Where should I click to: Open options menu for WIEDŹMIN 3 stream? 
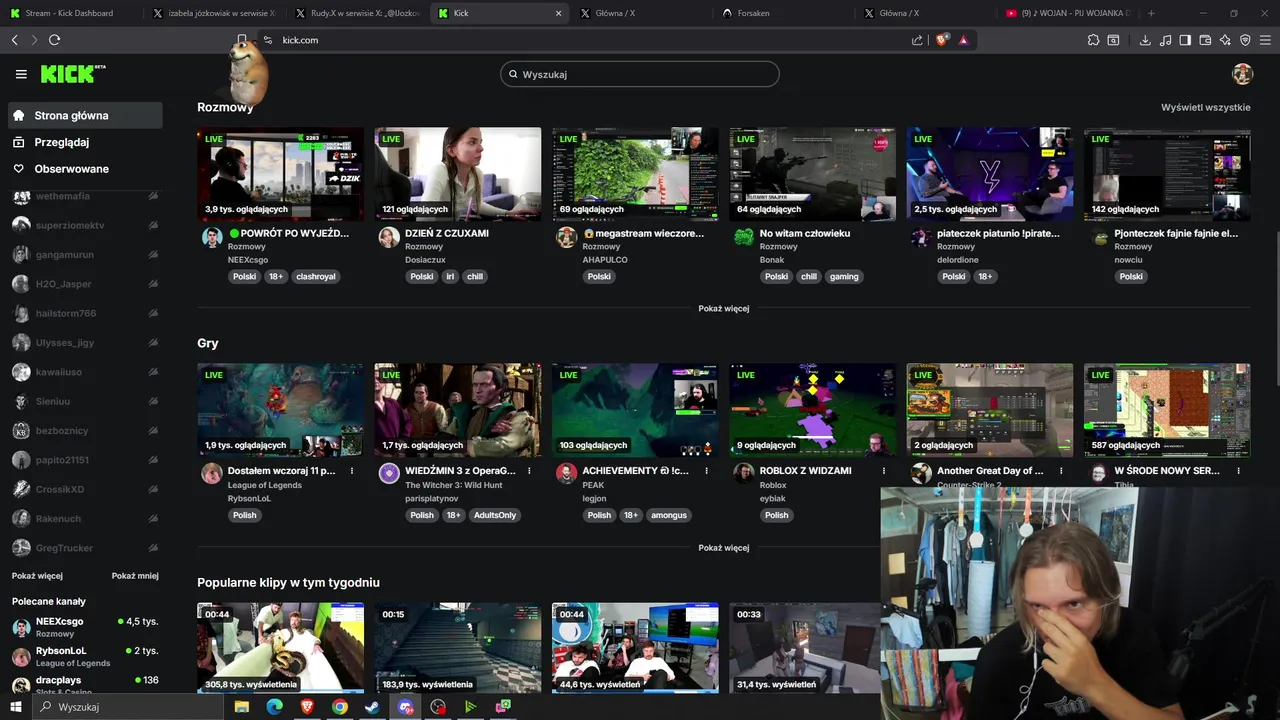(529, 470)
